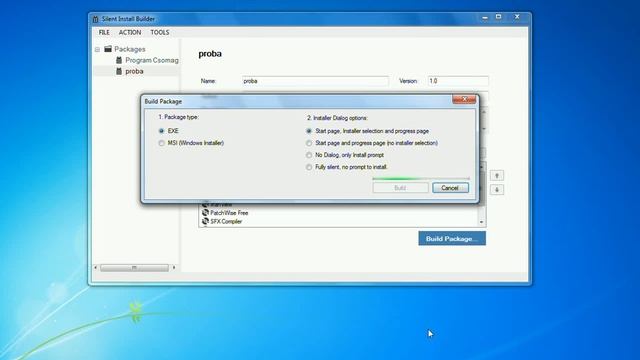
Task: Select SFX Compiler in installer list
Action: click(x=226, y=221)
